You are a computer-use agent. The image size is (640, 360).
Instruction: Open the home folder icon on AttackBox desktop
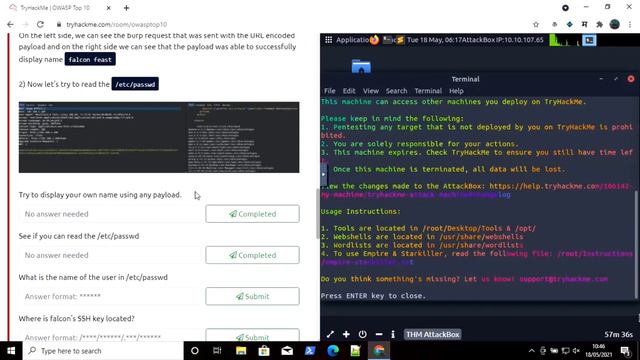pyautogui.click(x=361, y=66)
